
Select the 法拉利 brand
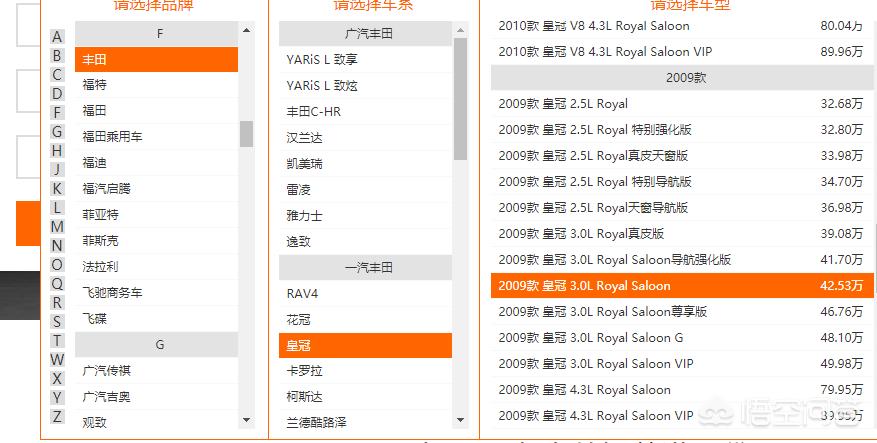coord(157,267)
